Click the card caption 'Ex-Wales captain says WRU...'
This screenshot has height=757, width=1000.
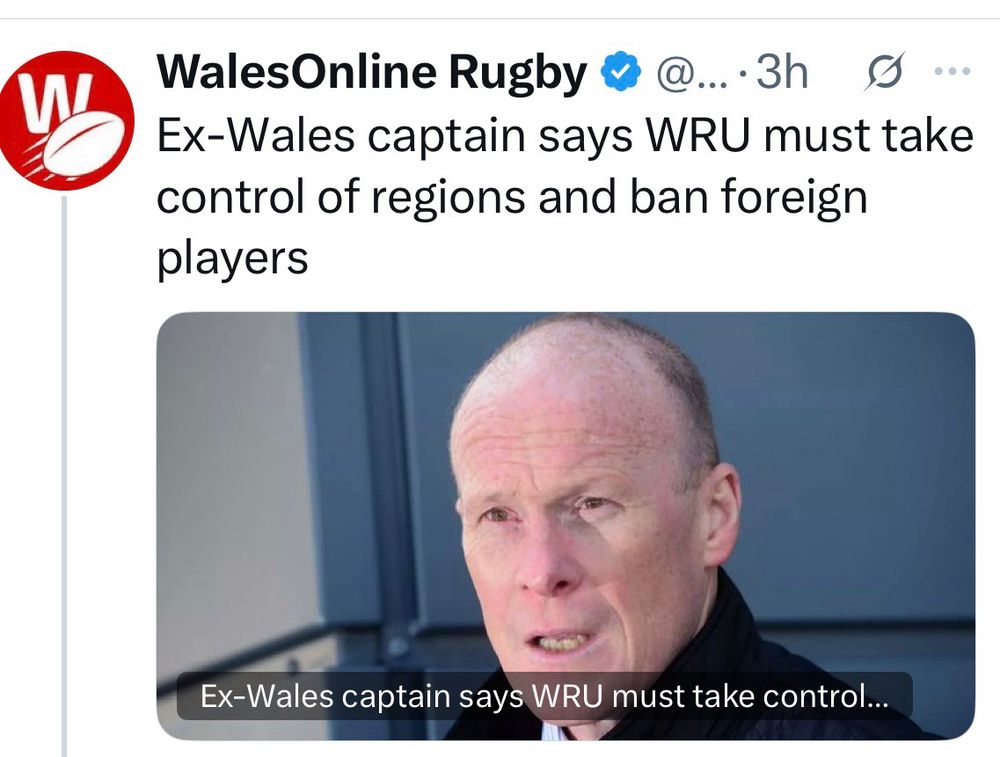coord(544,696)
